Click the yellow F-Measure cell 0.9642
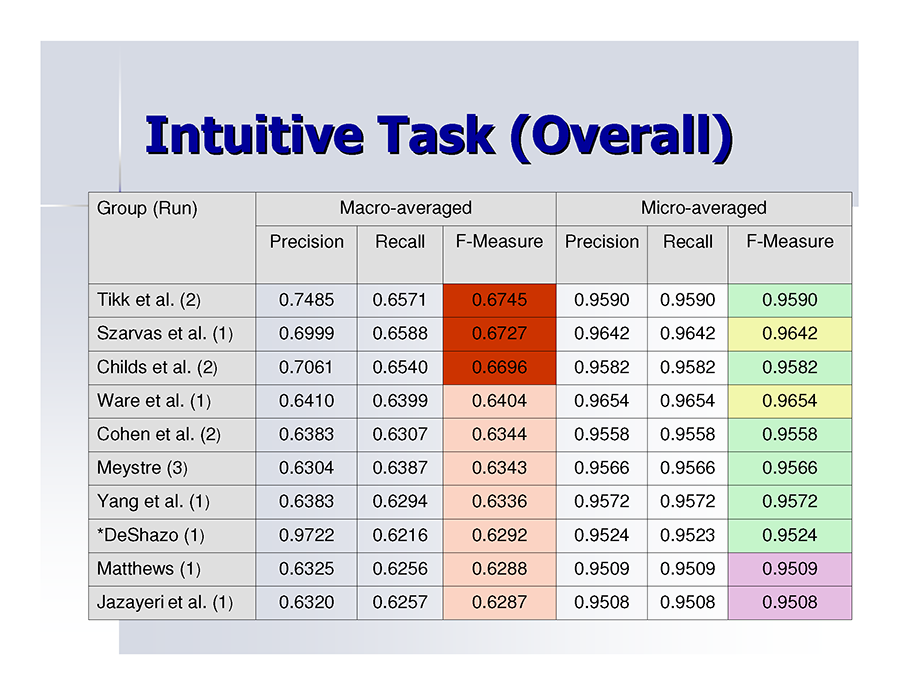 [790, 334]
